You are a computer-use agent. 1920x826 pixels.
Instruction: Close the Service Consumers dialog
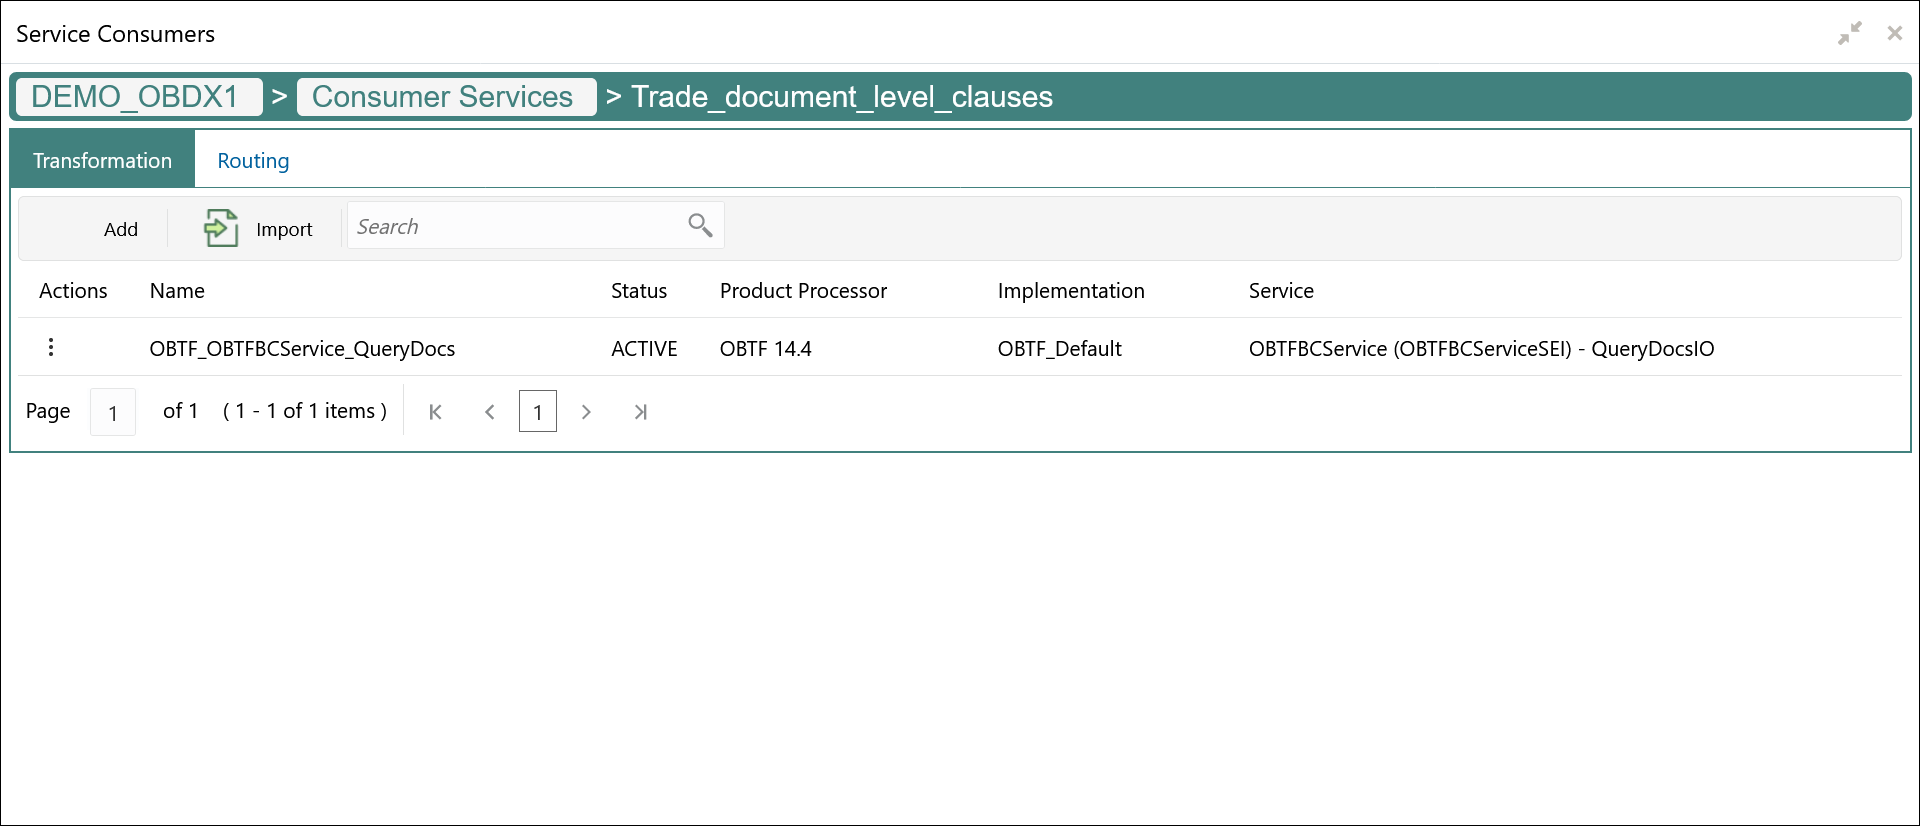1894,33
